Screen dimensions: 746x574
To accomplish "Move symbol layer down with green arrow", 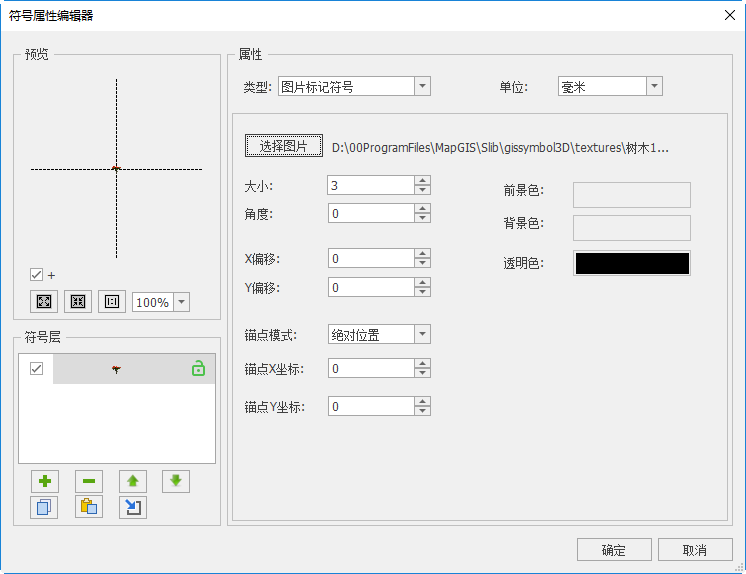I will tap(176, 481).
